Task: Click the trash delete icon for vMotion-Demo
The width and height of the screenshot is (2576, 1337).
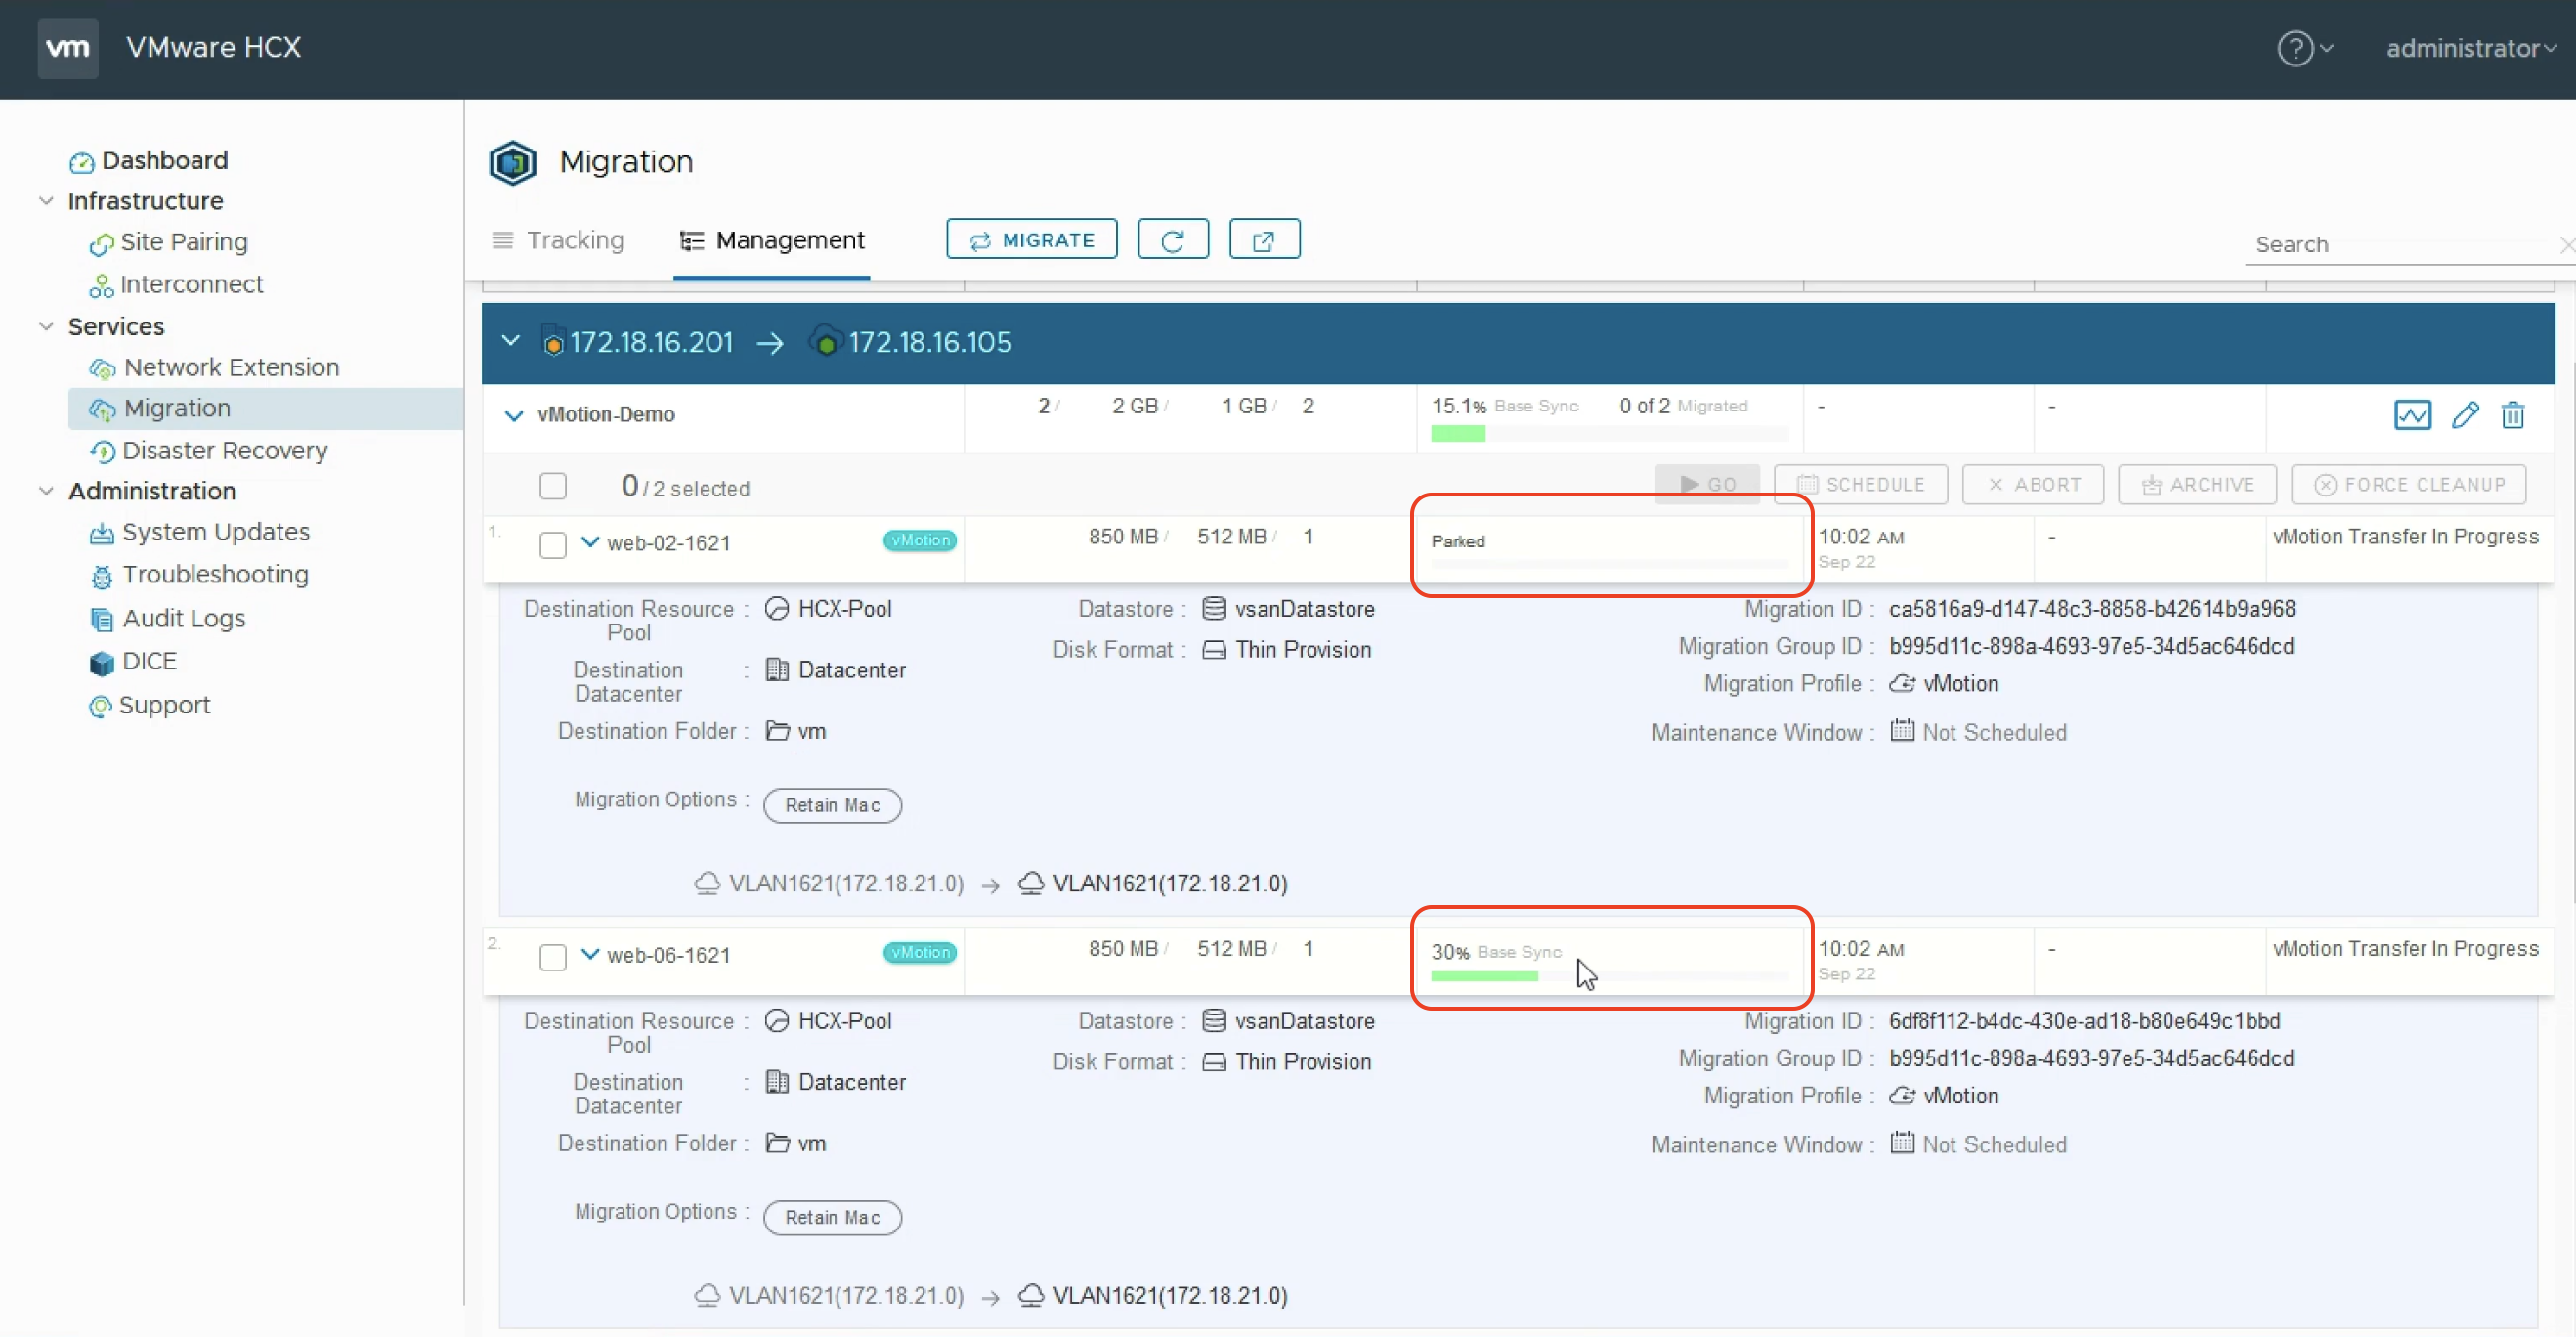Action: 2513,414
